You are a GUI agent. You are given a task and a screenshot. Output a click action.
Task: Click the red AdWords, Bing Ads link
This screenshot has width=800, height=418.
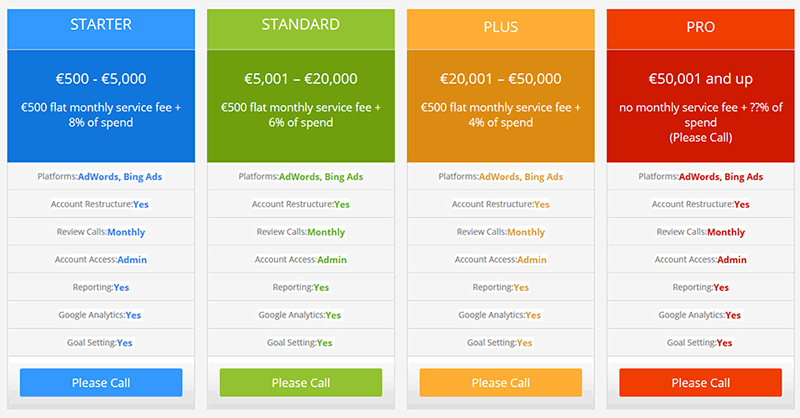(721, 177)
